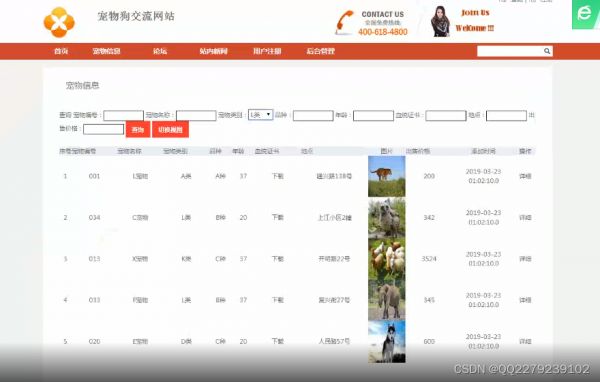600x382 pixels.
Task: Click the search magnifier icon
Action: [x=547, y=51]
